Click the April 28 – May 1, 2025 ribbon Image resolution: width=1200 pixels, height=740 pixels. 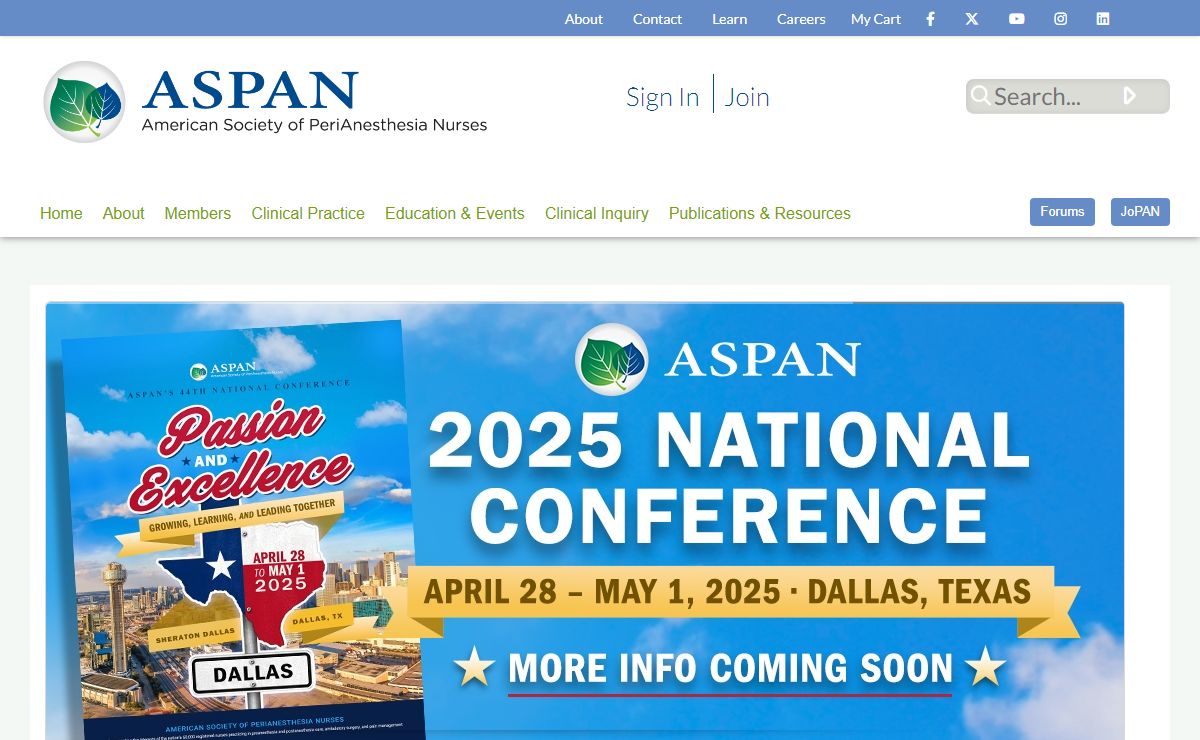(728, 591)
